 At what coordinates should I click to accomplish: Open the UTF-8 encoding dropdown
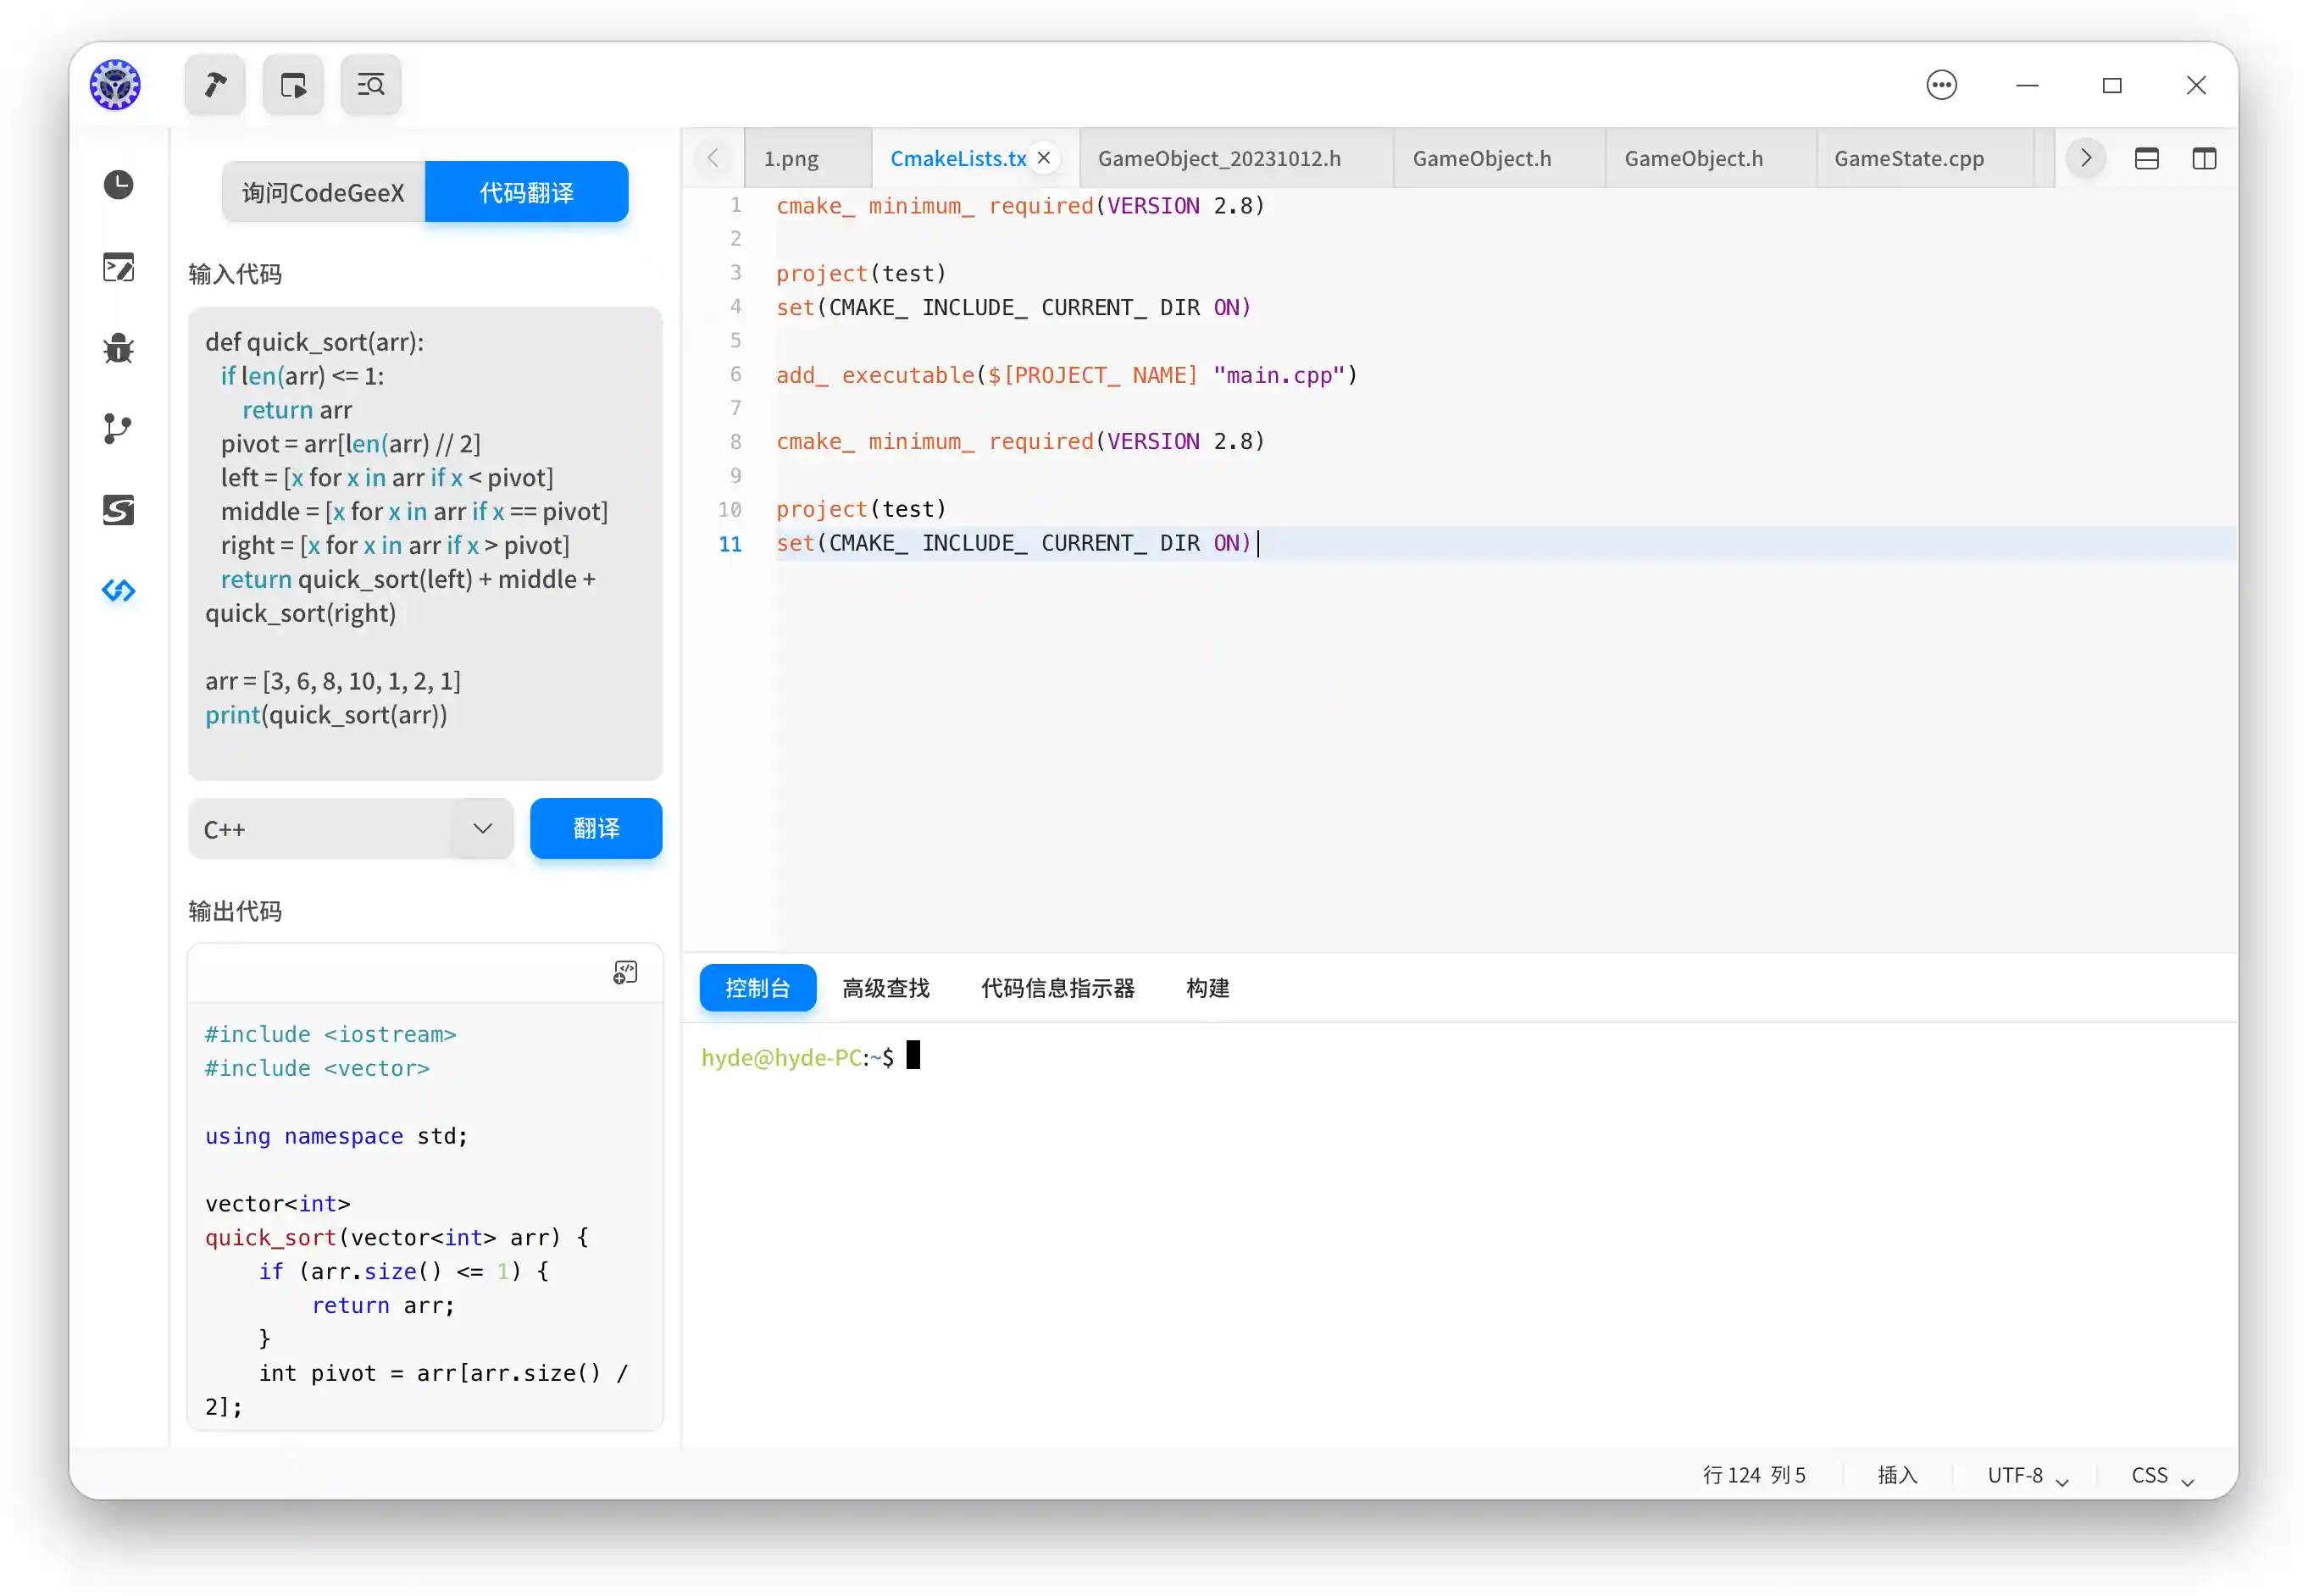pos(2026,1476)
